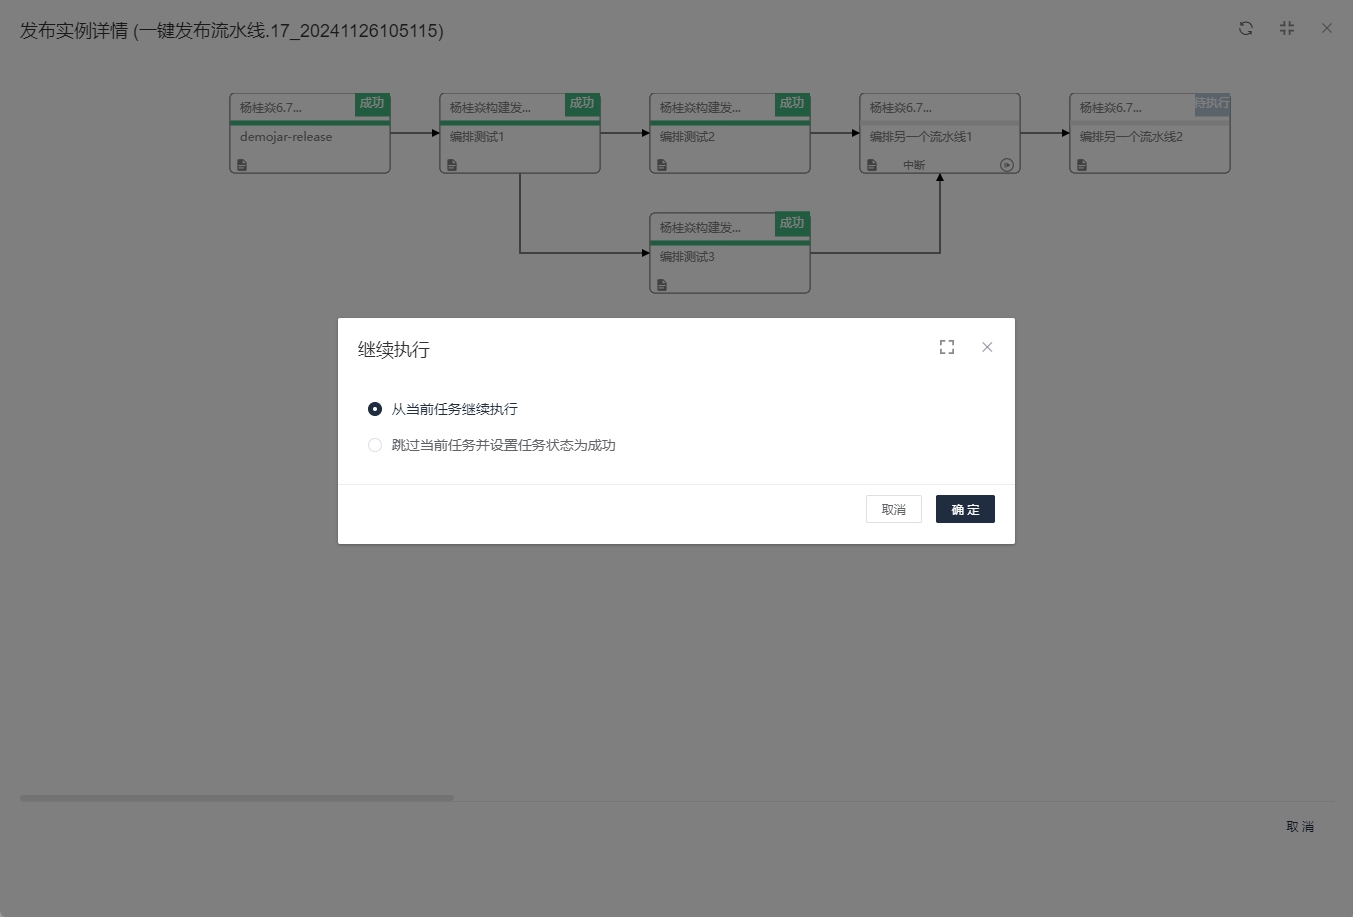Maximize the 继续执行 dialog

(x=947, y=347)
